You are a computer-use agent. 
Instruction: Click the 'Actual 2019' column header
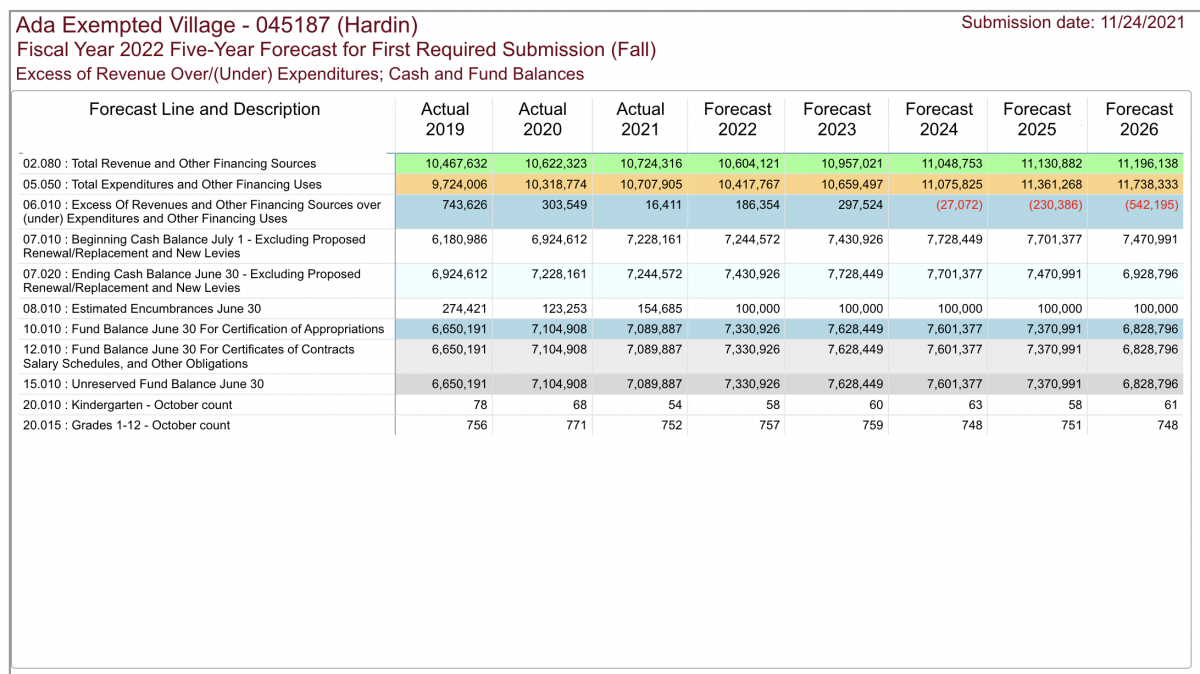(x=445, y=119)
